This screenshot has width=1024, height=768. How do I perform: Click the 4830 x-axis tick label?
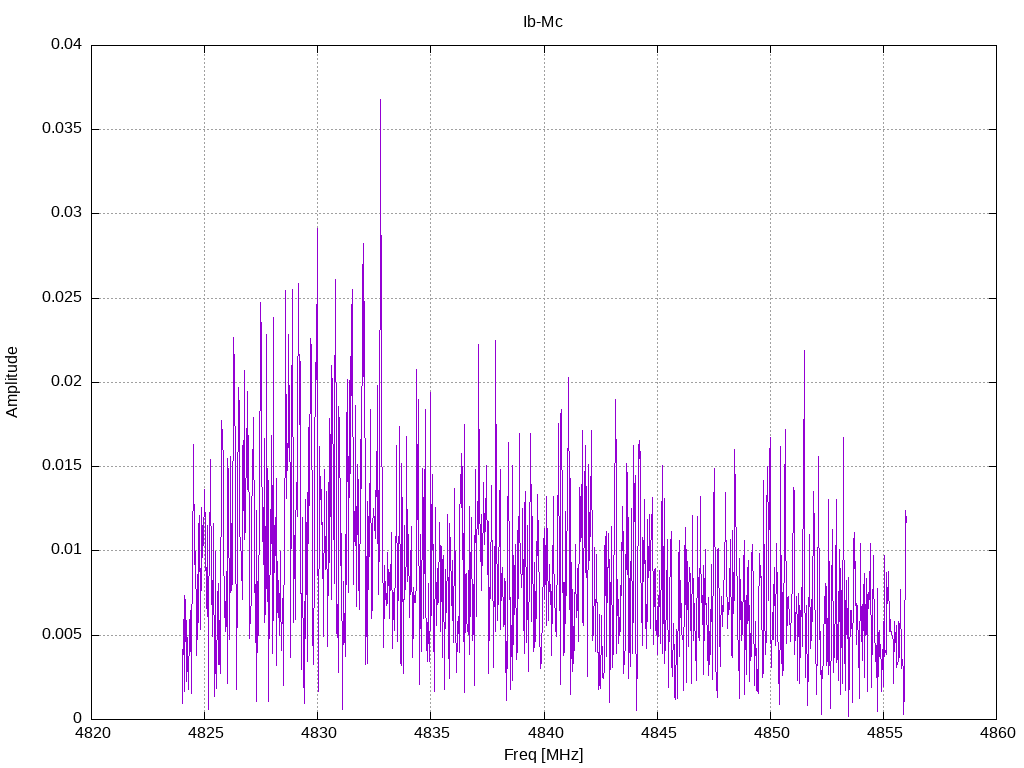point(318,733)
